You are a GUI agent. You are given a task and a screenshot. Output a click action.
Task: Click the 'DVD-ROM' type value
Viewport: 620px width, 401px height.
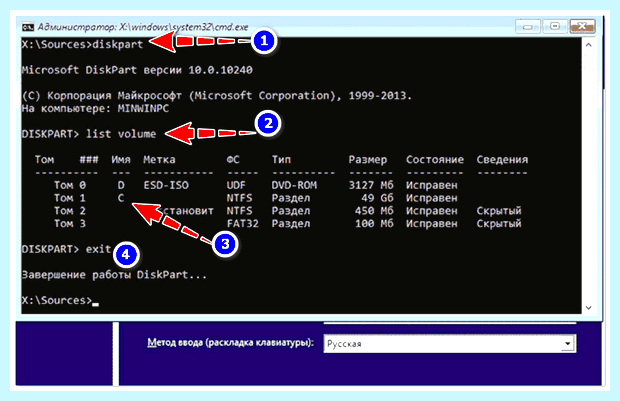click(x=294, y=185)
